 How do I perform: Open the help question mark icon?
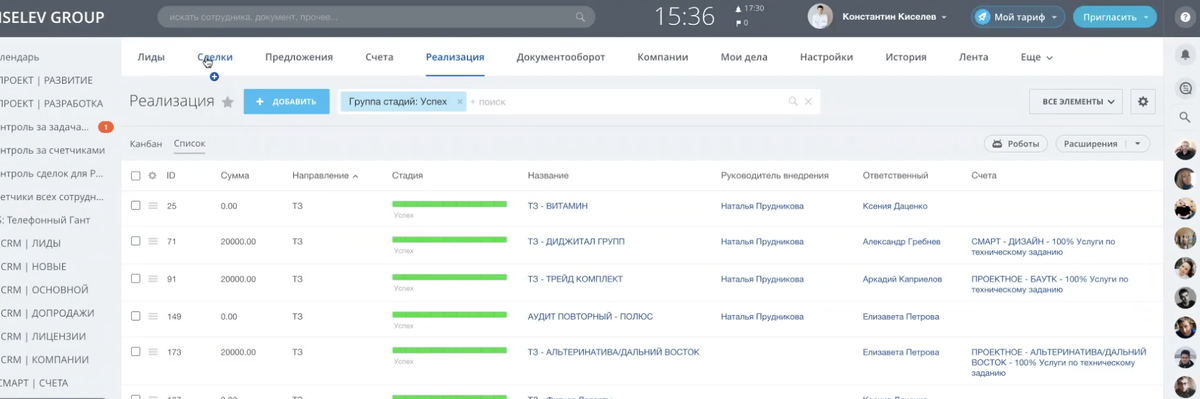tap(1185, 17)
